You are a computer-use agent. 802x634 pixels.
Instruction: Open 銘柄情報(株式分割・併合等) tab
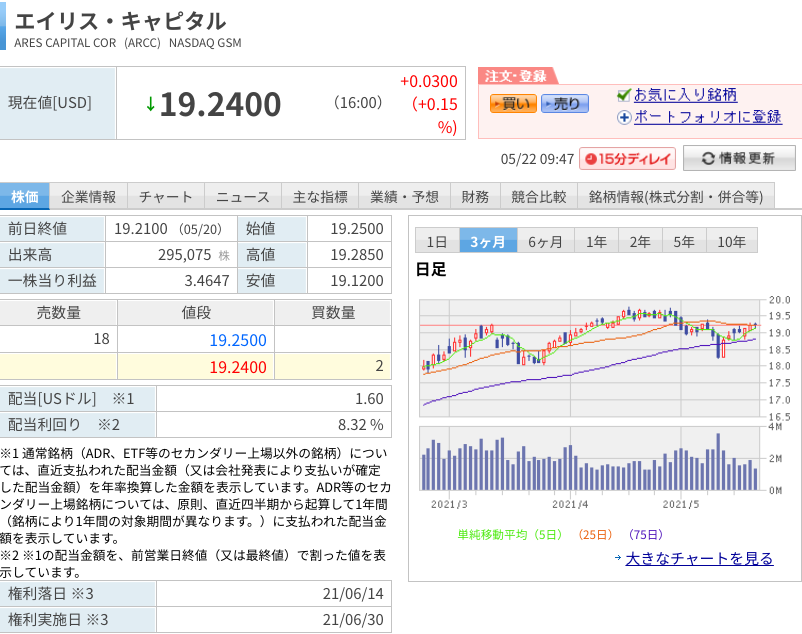tap(676, 196)
